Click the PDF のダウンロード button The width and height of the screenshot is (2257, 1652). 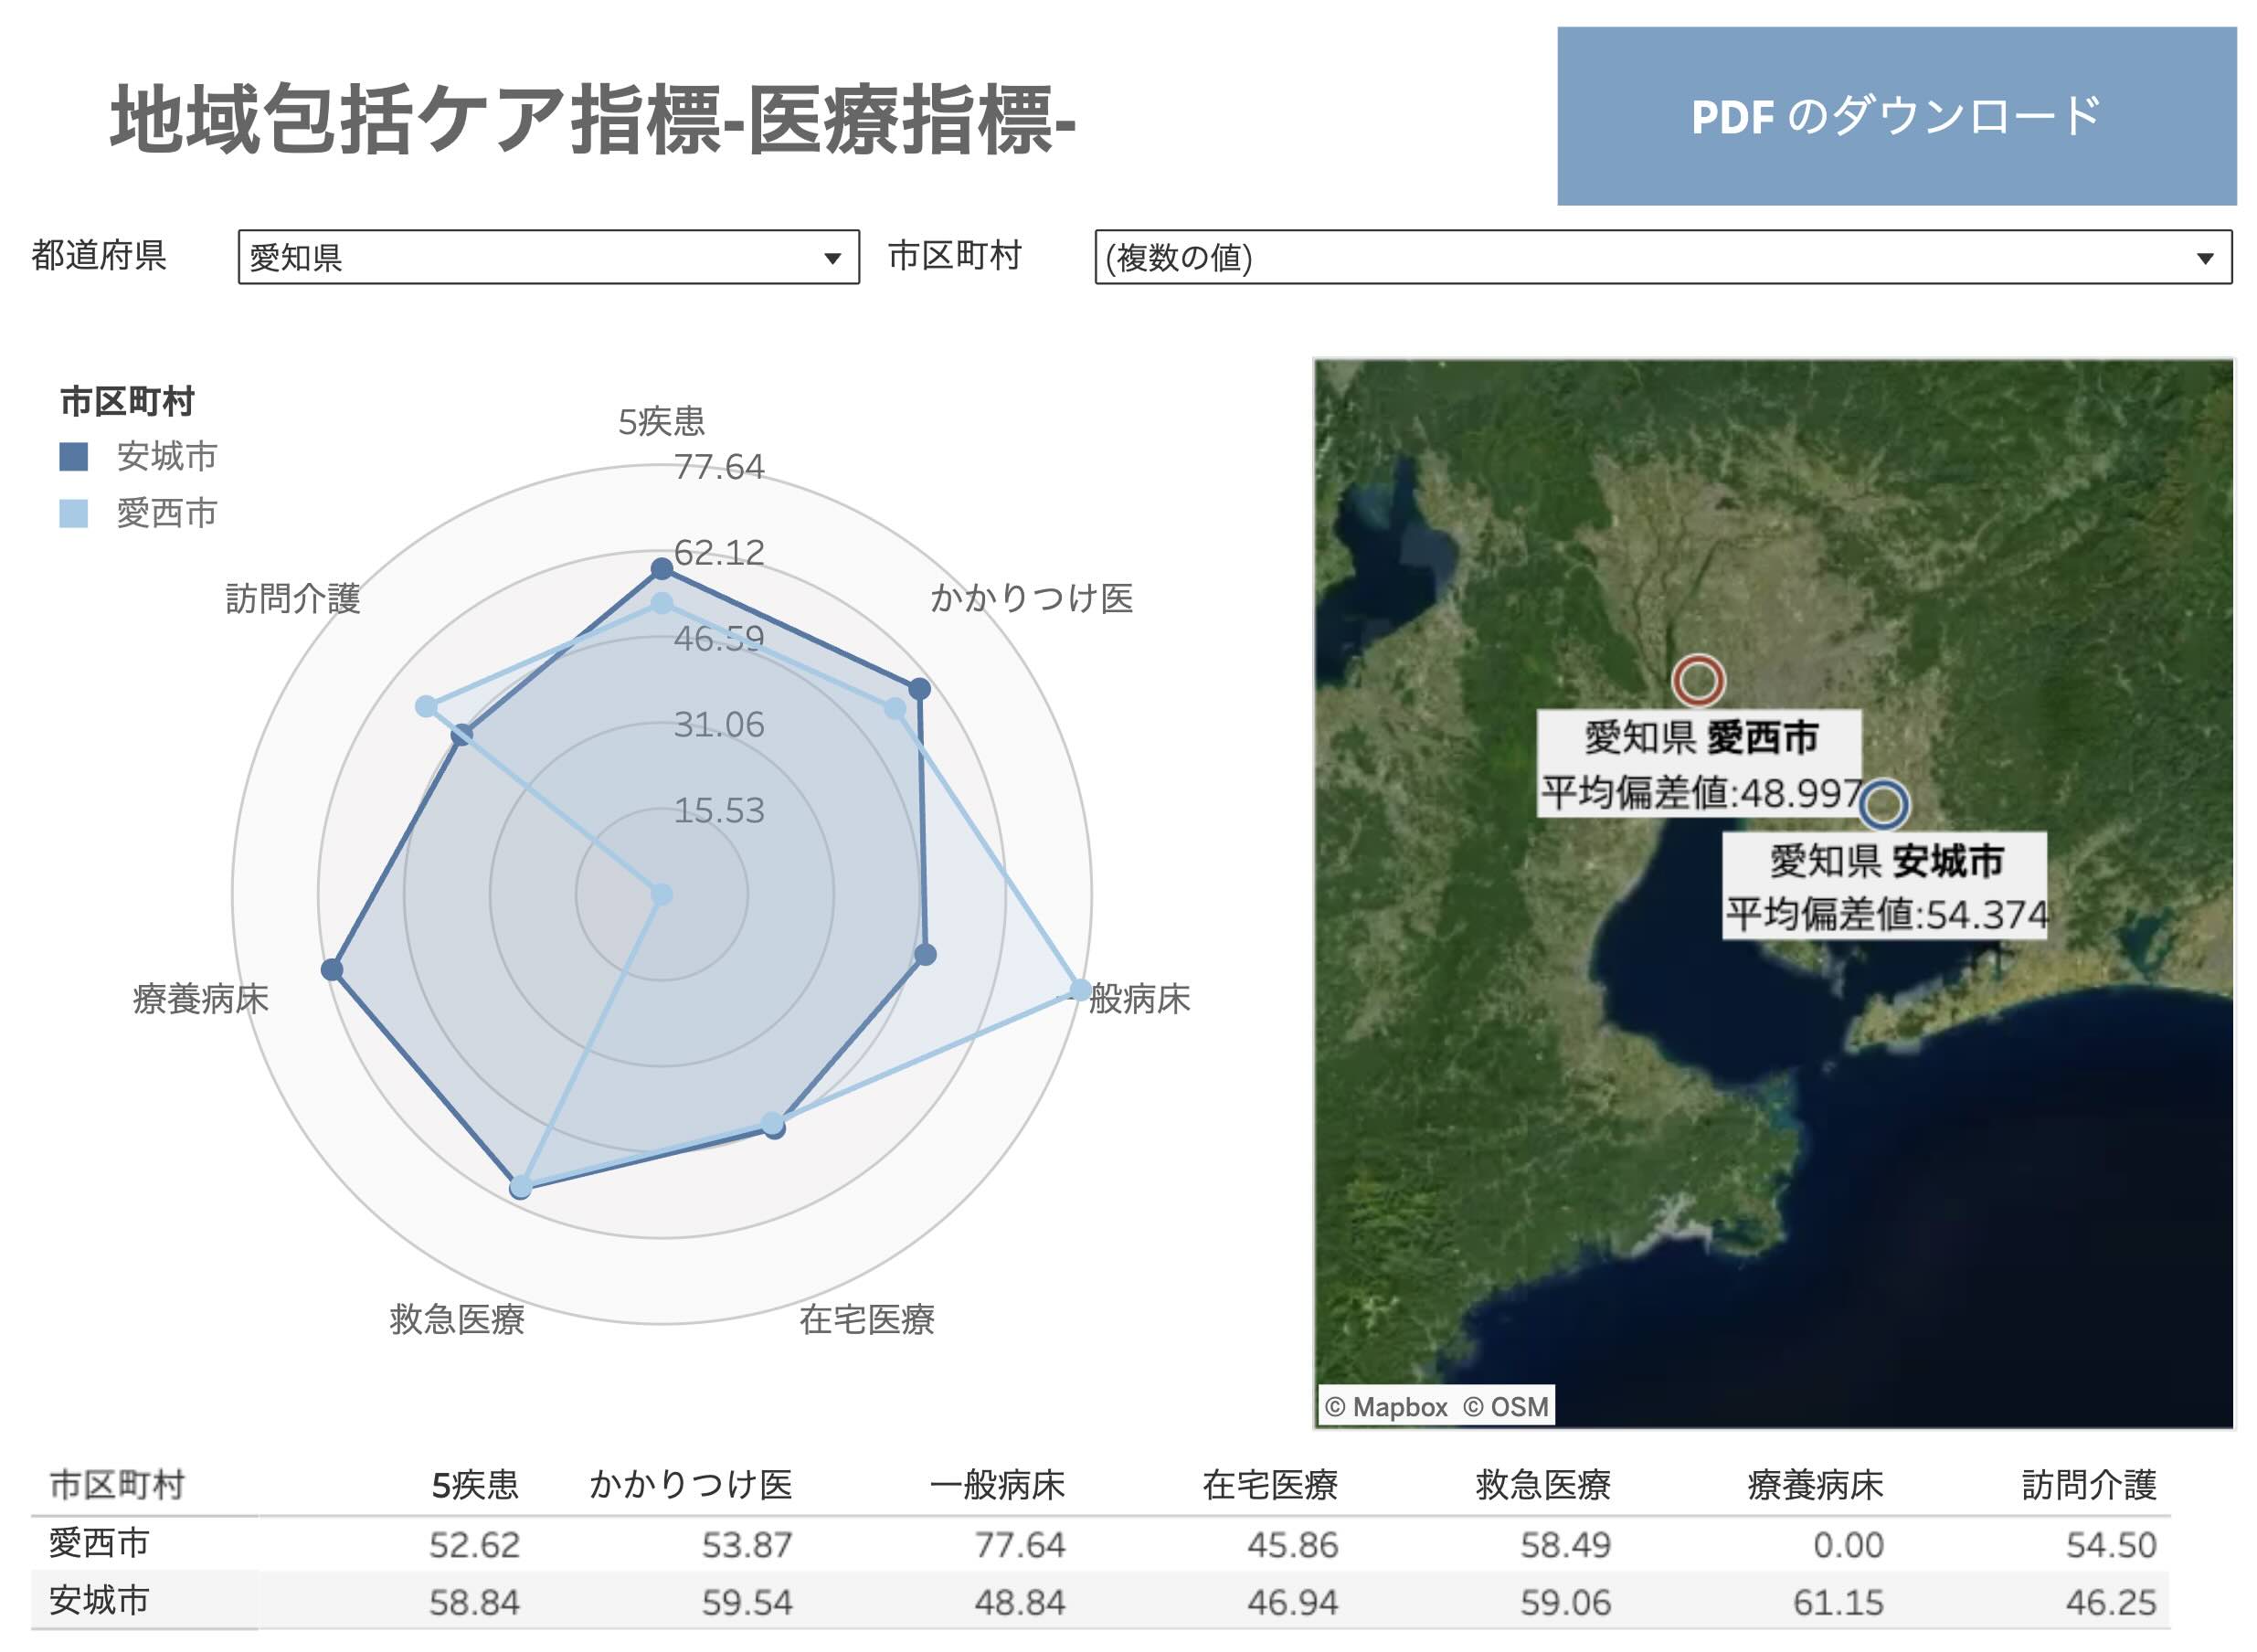(1895, 116)
